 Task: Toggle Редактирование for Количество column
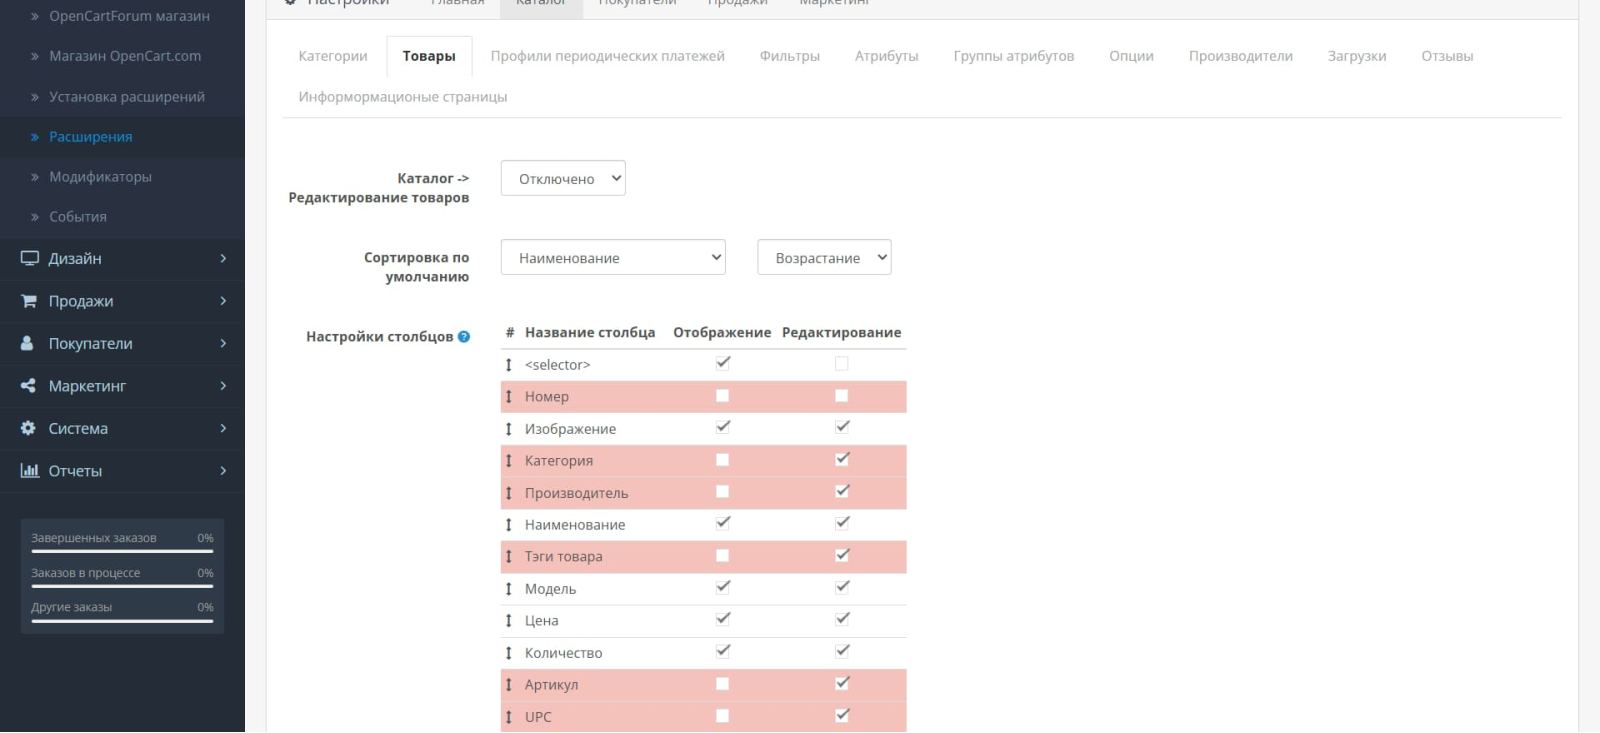pyautogui.click(x=842, y=651)
